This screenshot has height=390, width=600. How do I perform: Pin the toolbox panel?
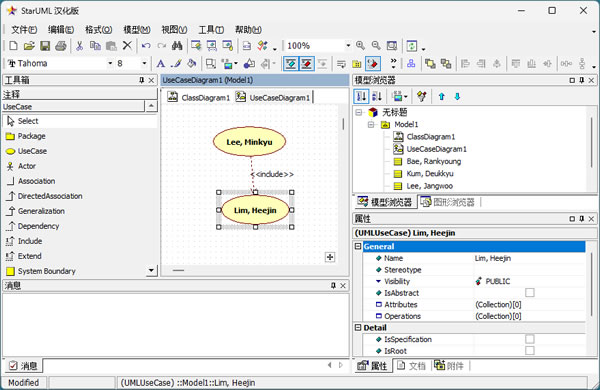142,80
